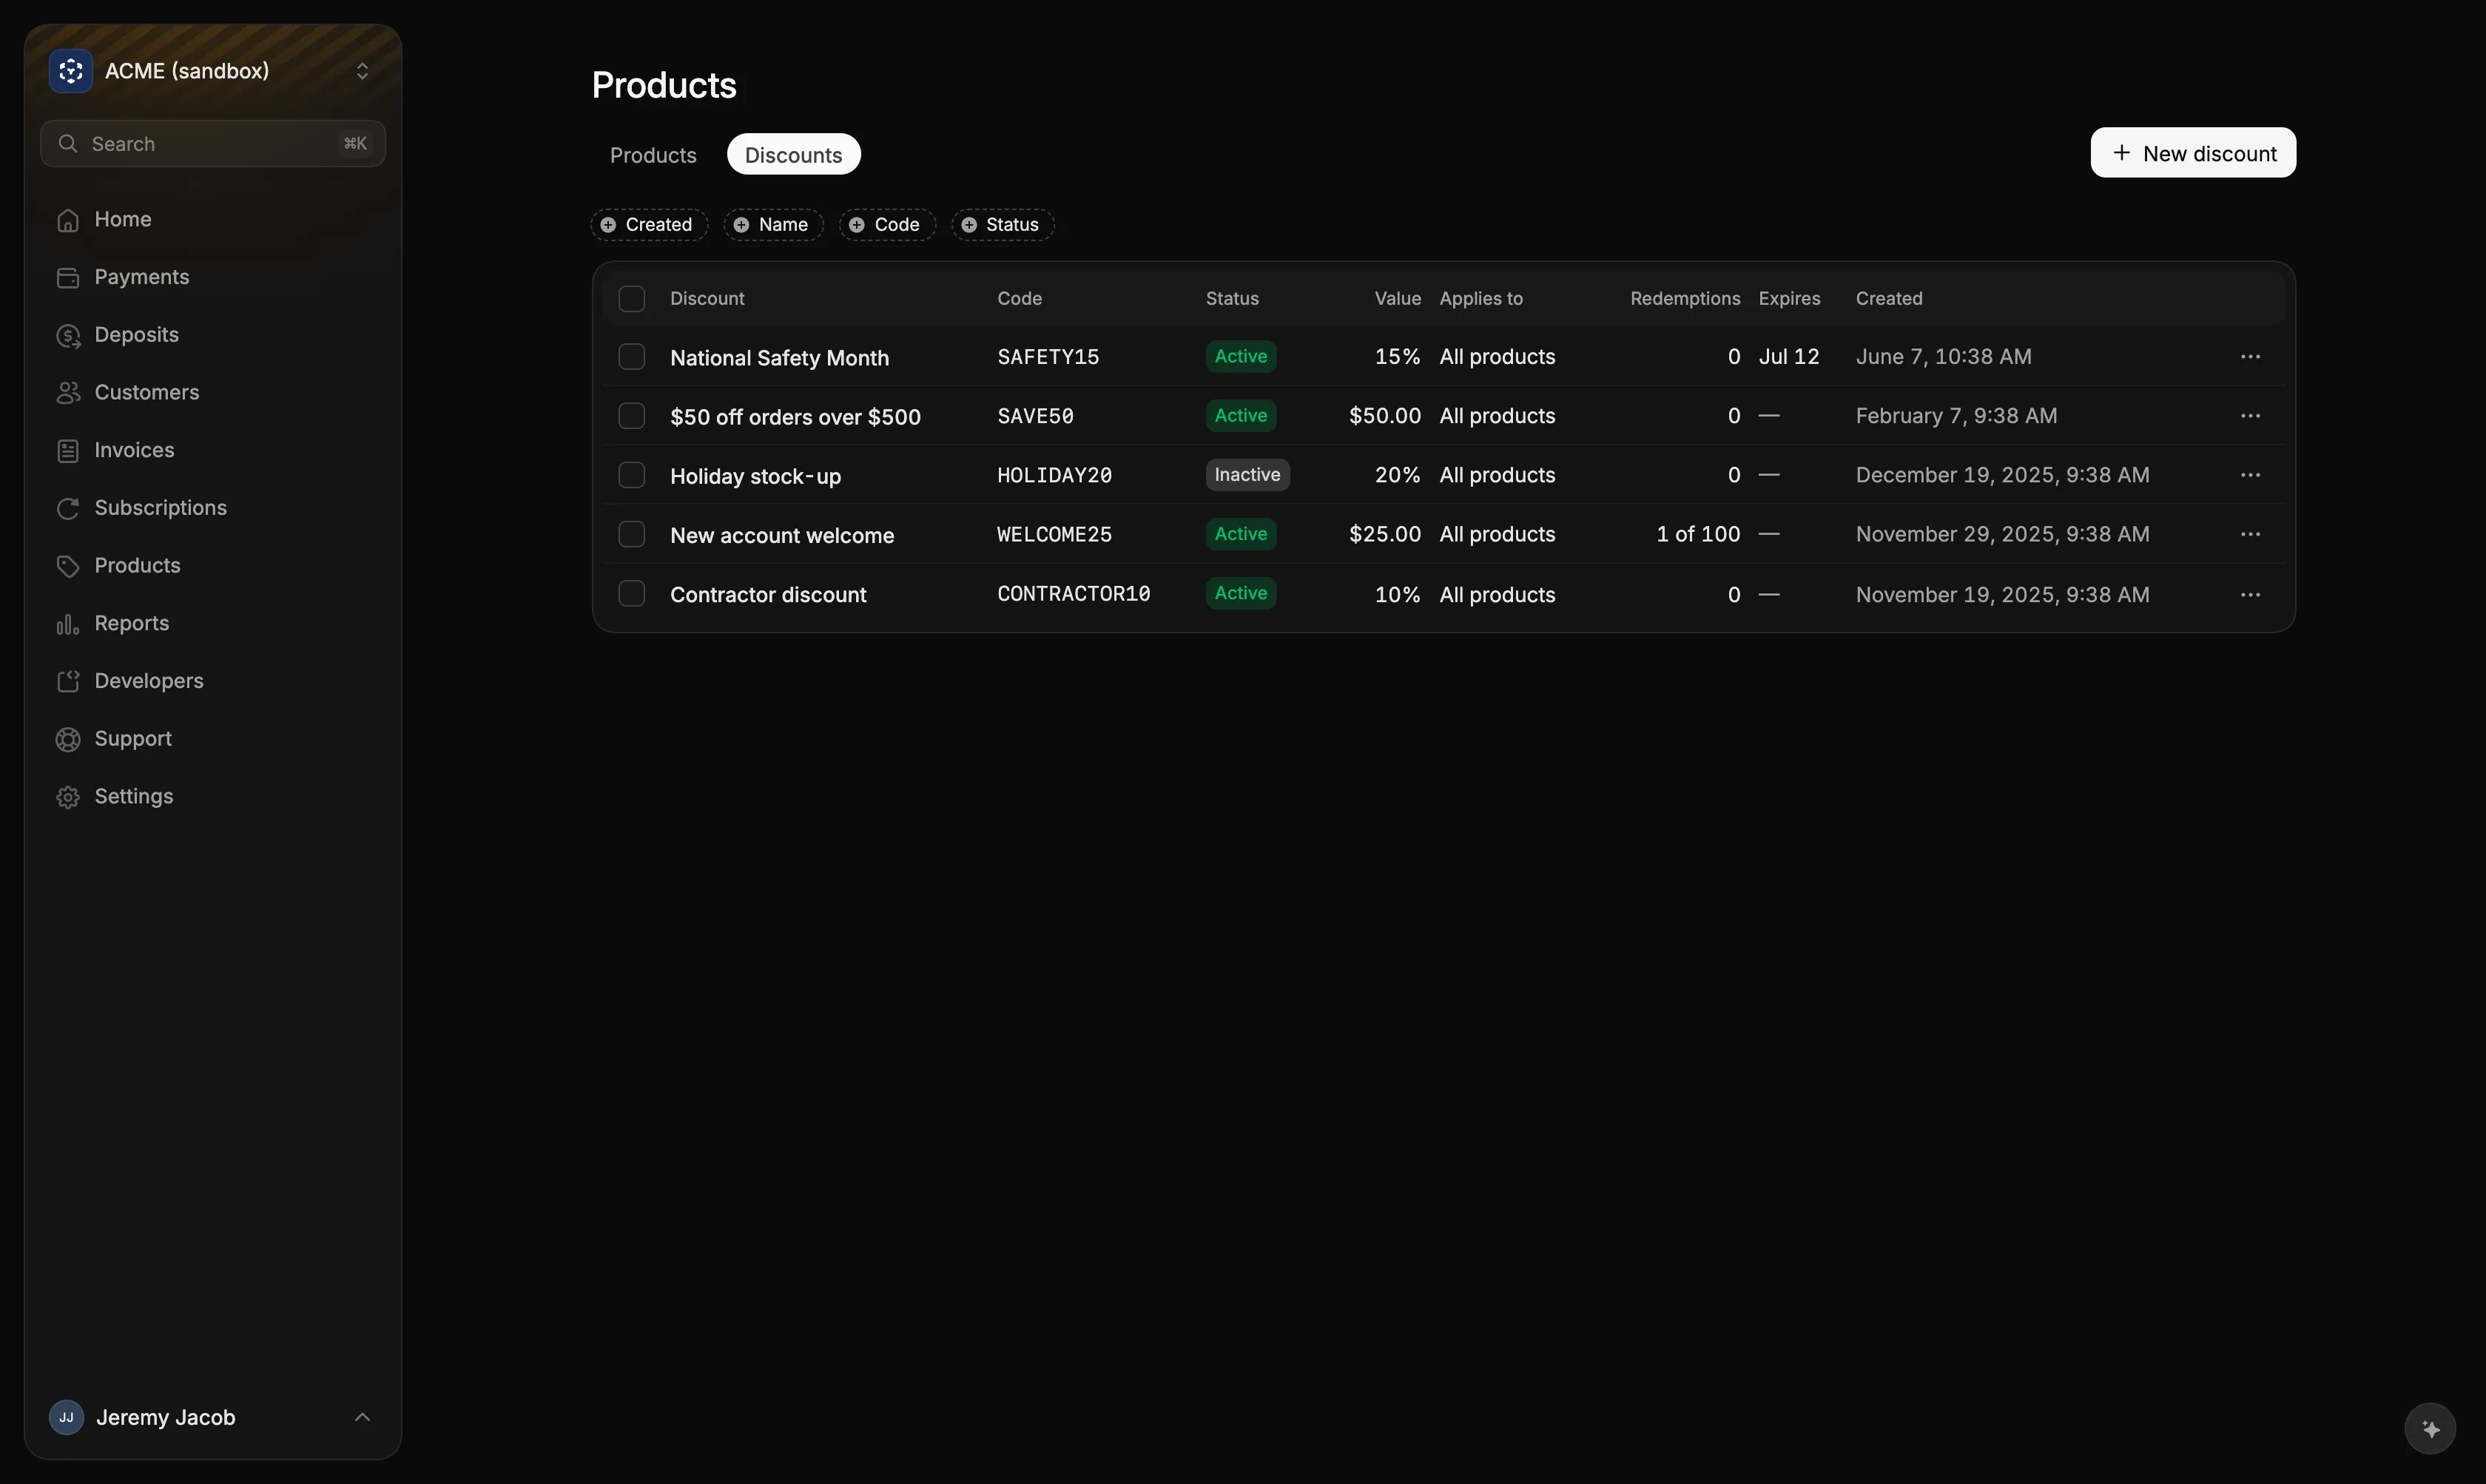
Task: Switch to the Products tab
Action: 653,155
